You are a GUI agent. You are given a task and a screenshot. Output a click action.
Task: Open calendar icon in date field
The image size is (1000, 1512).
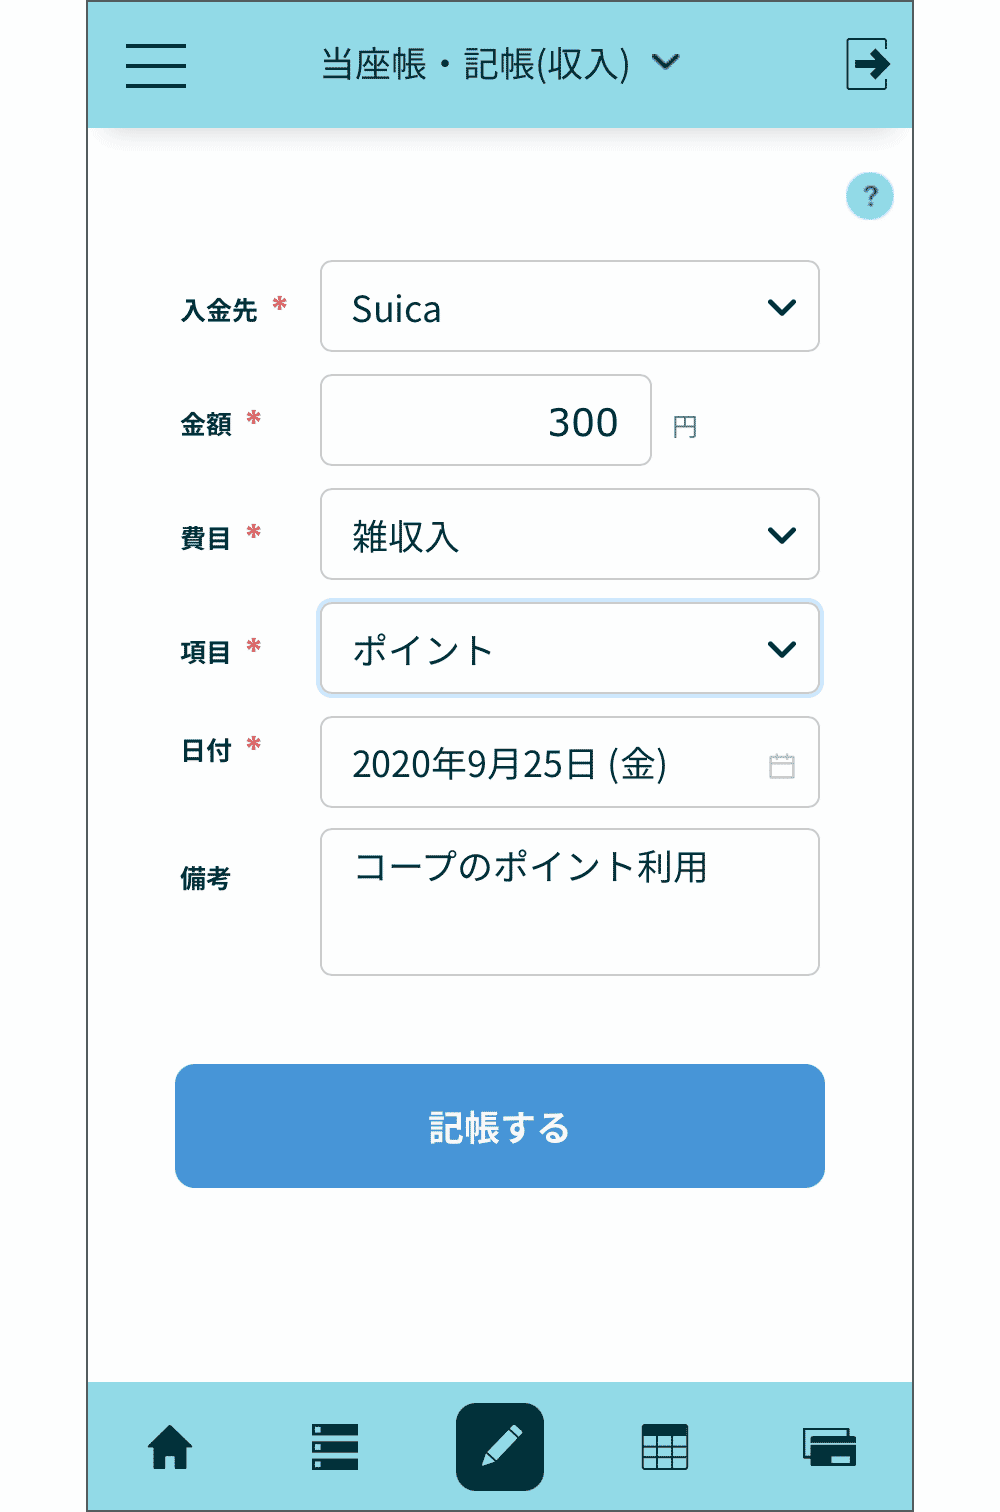(x=782, y=766)
